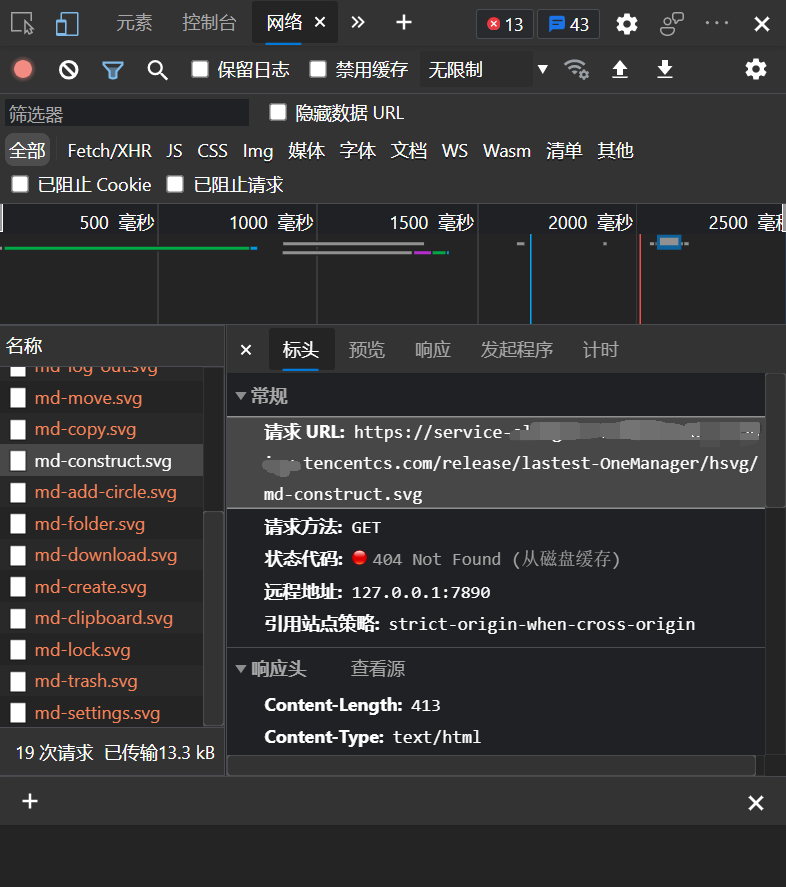Select md-download.svg request row
786x887 pixels.
pos(102,555)
